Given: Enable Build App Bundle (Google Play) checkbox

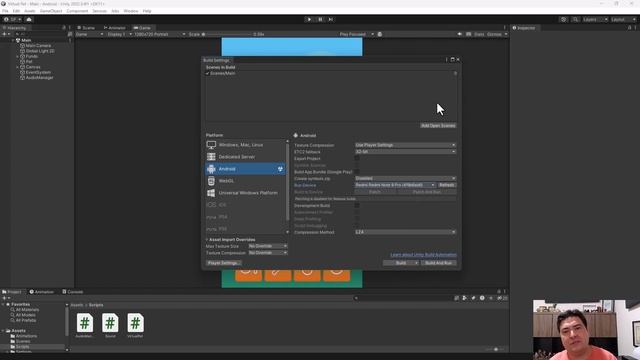Looking at the screenshot, I should click(x=357, y=172).
